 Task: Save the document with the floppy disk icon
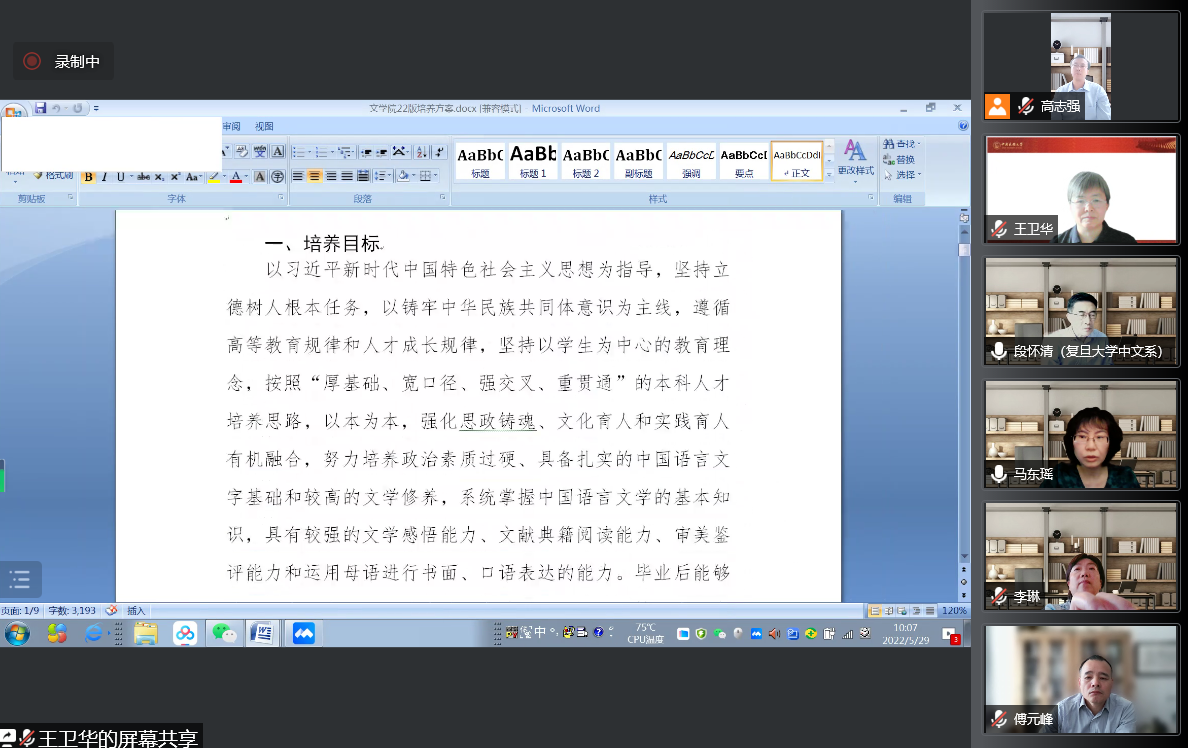41,108
